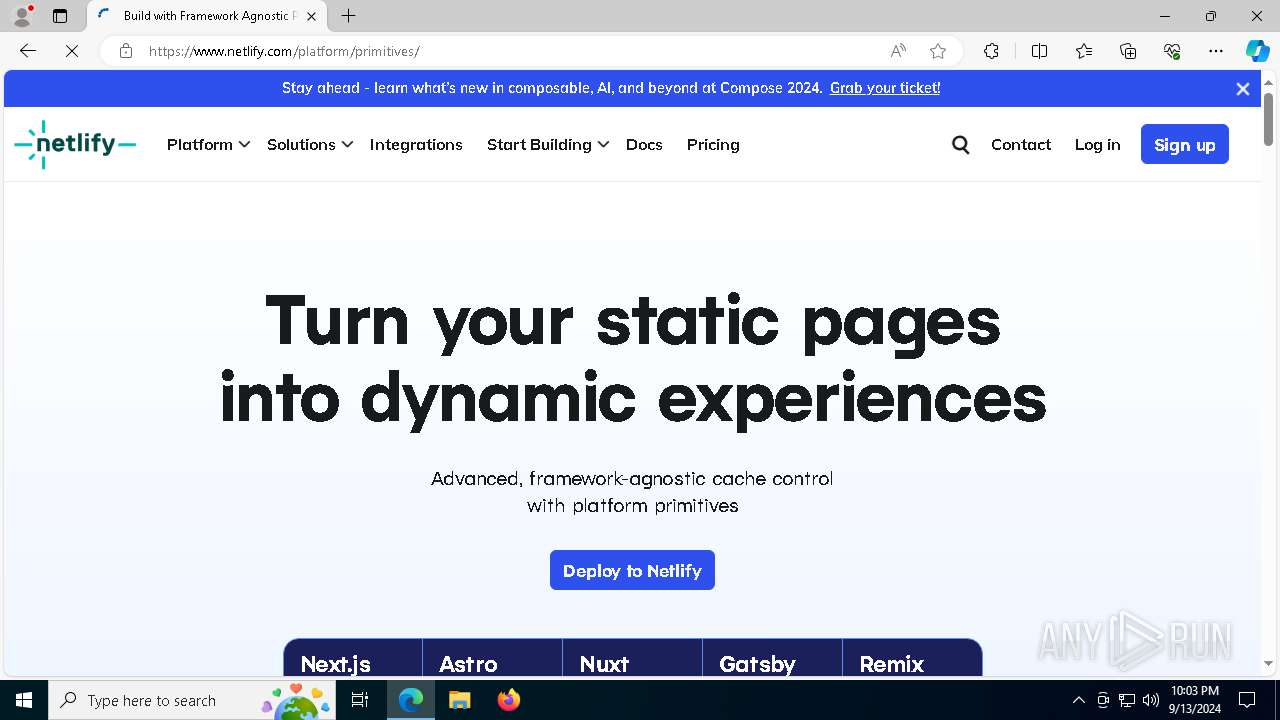This screenshot has width=1280, height=720.
Task: Select the Gatsby framework tab
Action: (x=772, y=659)
